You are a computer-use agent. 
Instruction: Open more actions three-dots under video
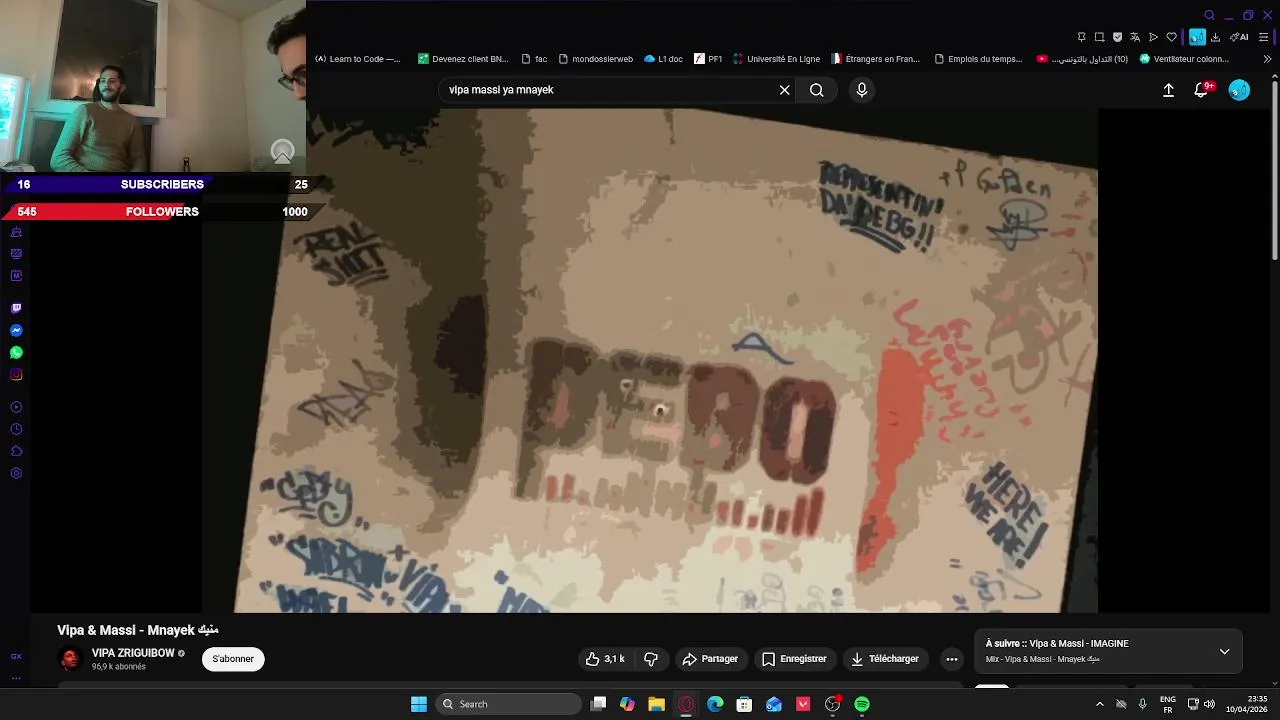click(952, 659)
